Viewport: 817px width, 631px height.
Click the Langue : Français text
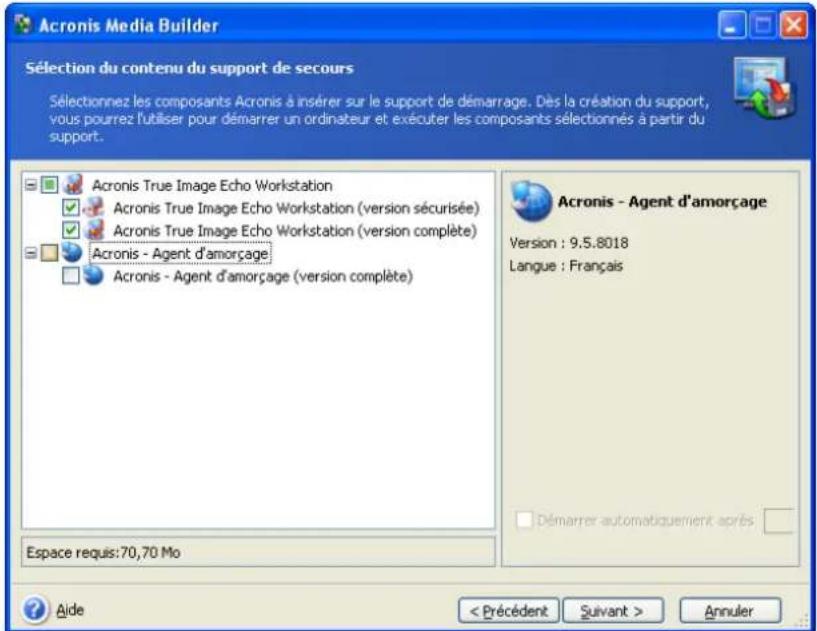coord(566,266)
